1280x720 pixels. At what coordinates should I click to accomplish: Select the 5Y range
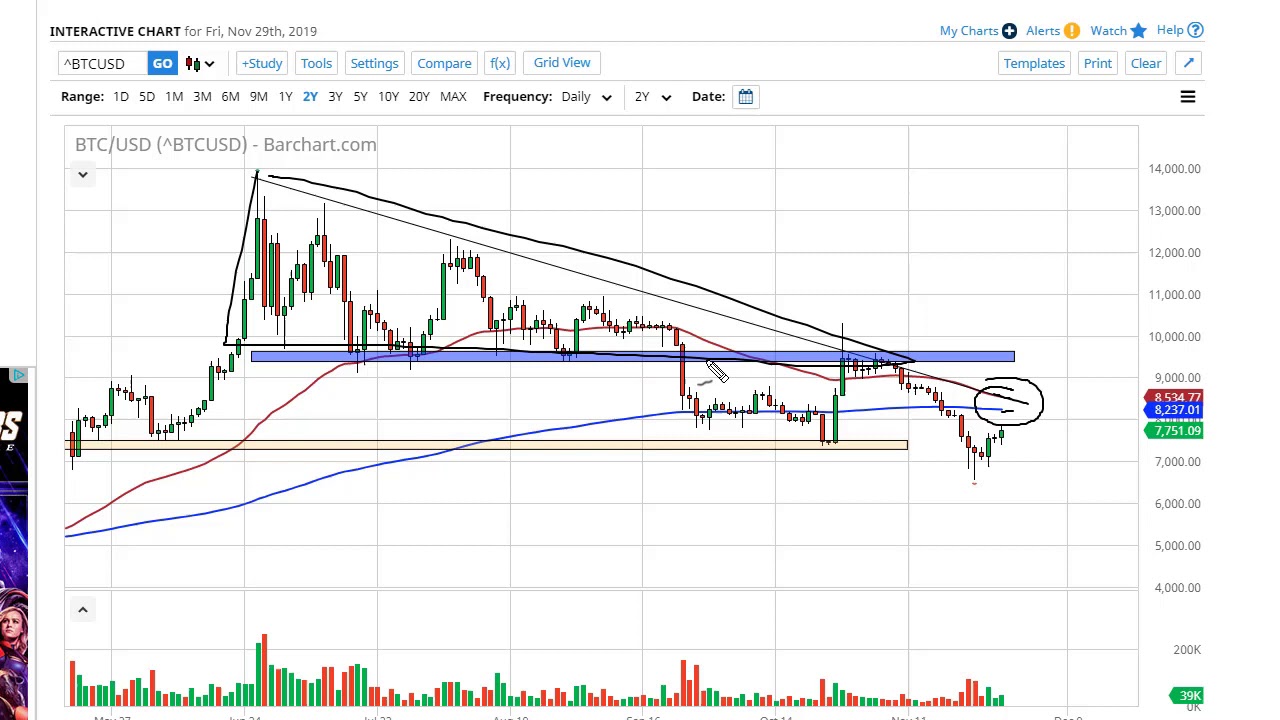pyautogui.click(x=360, y=97)
